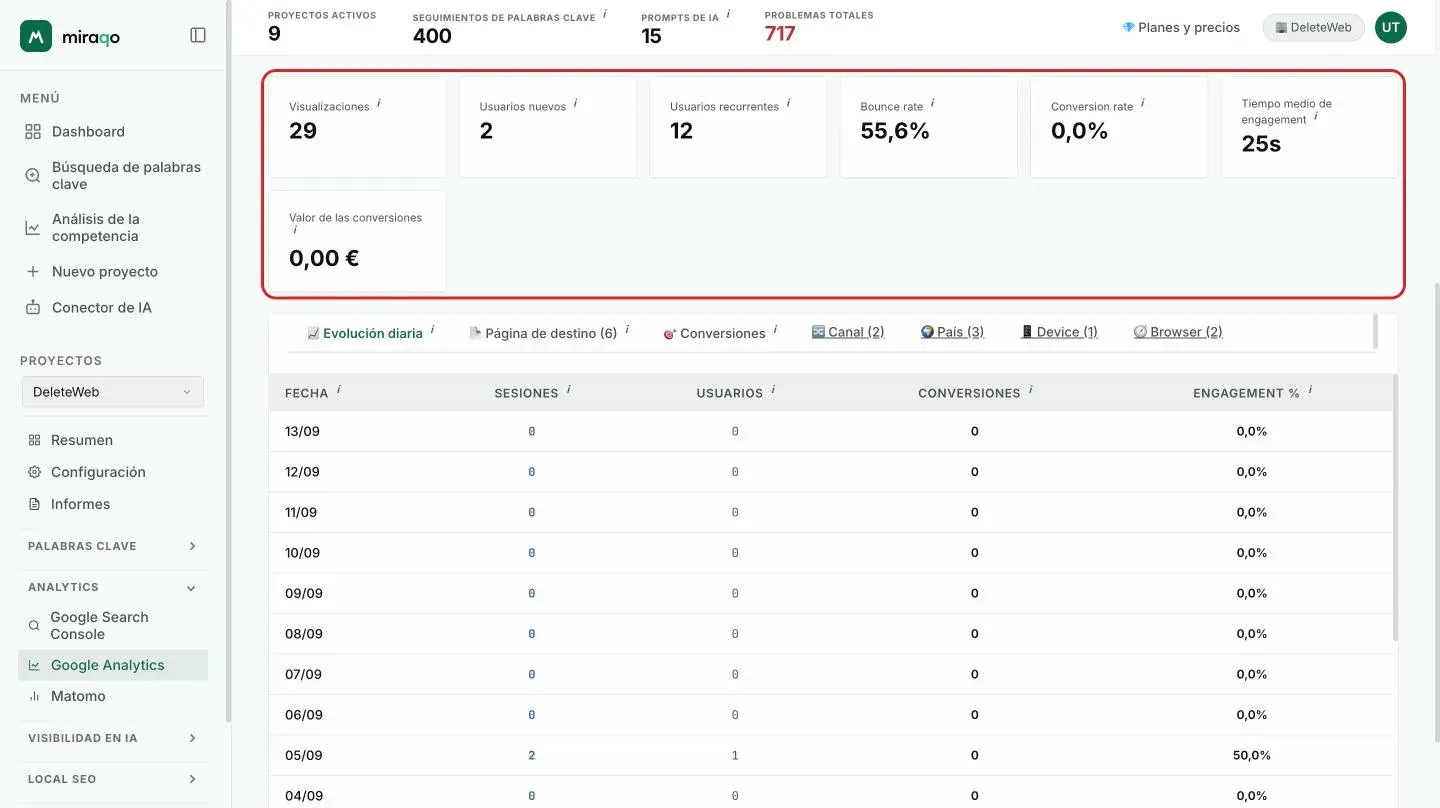Image resolution: width=1440 pixels, height=808 pixels.
Task: Click info icon on the Visualizaciones card
Action: point(379,103)
